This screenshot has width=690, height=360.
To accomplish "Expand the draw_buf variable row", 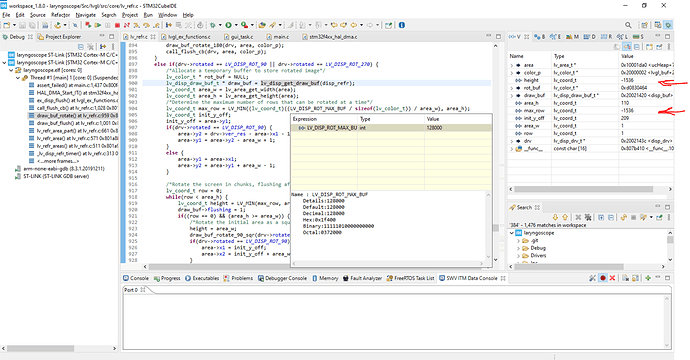I will coord(511,96).
